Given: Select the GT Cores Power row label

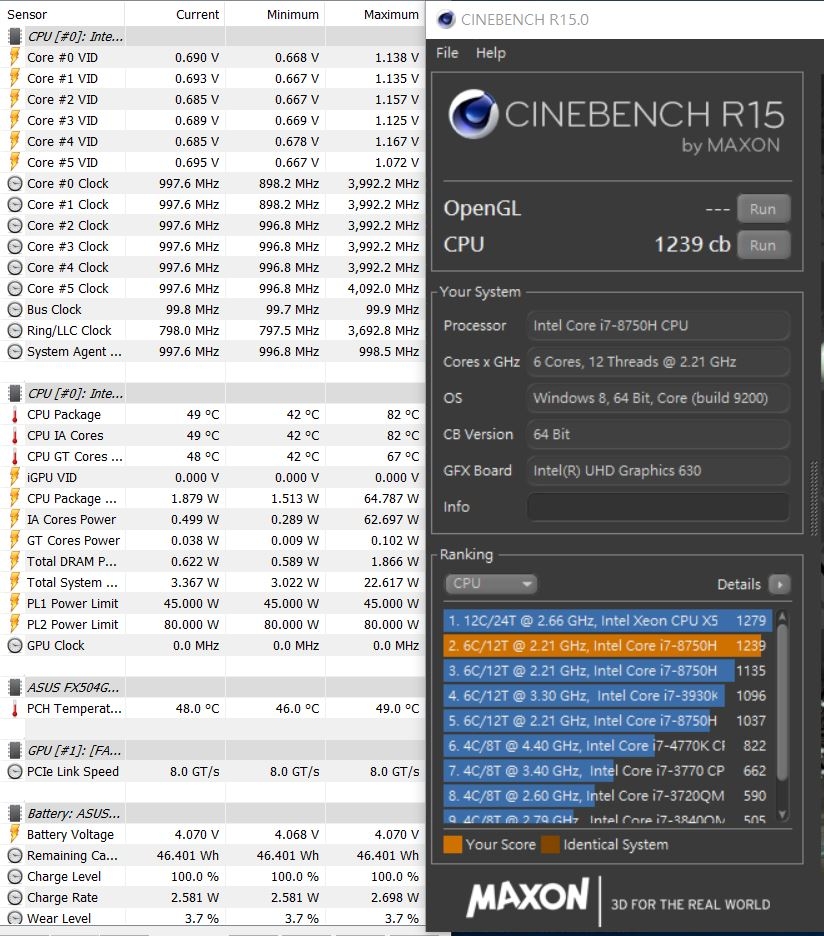Looking at the screenshot, I should [x=73, y=541].
